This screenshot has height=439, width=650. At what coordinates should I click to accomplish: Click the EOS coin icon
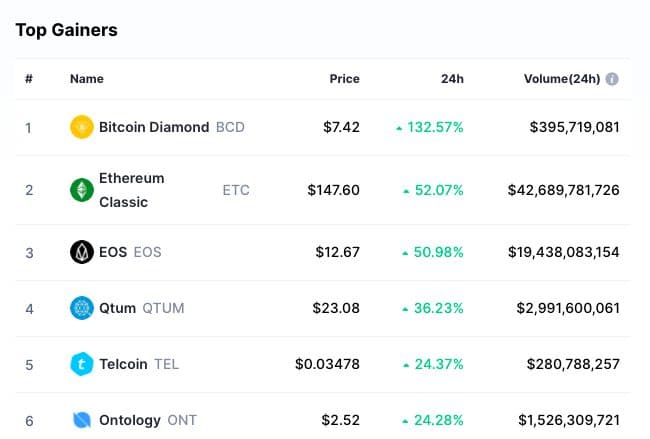[x=82, y=252]
